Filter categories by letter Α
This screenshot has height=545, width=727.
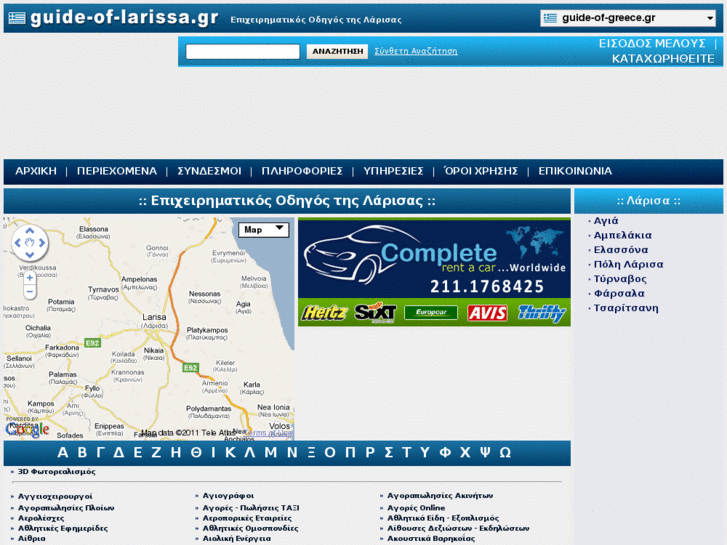coord(63,453)
